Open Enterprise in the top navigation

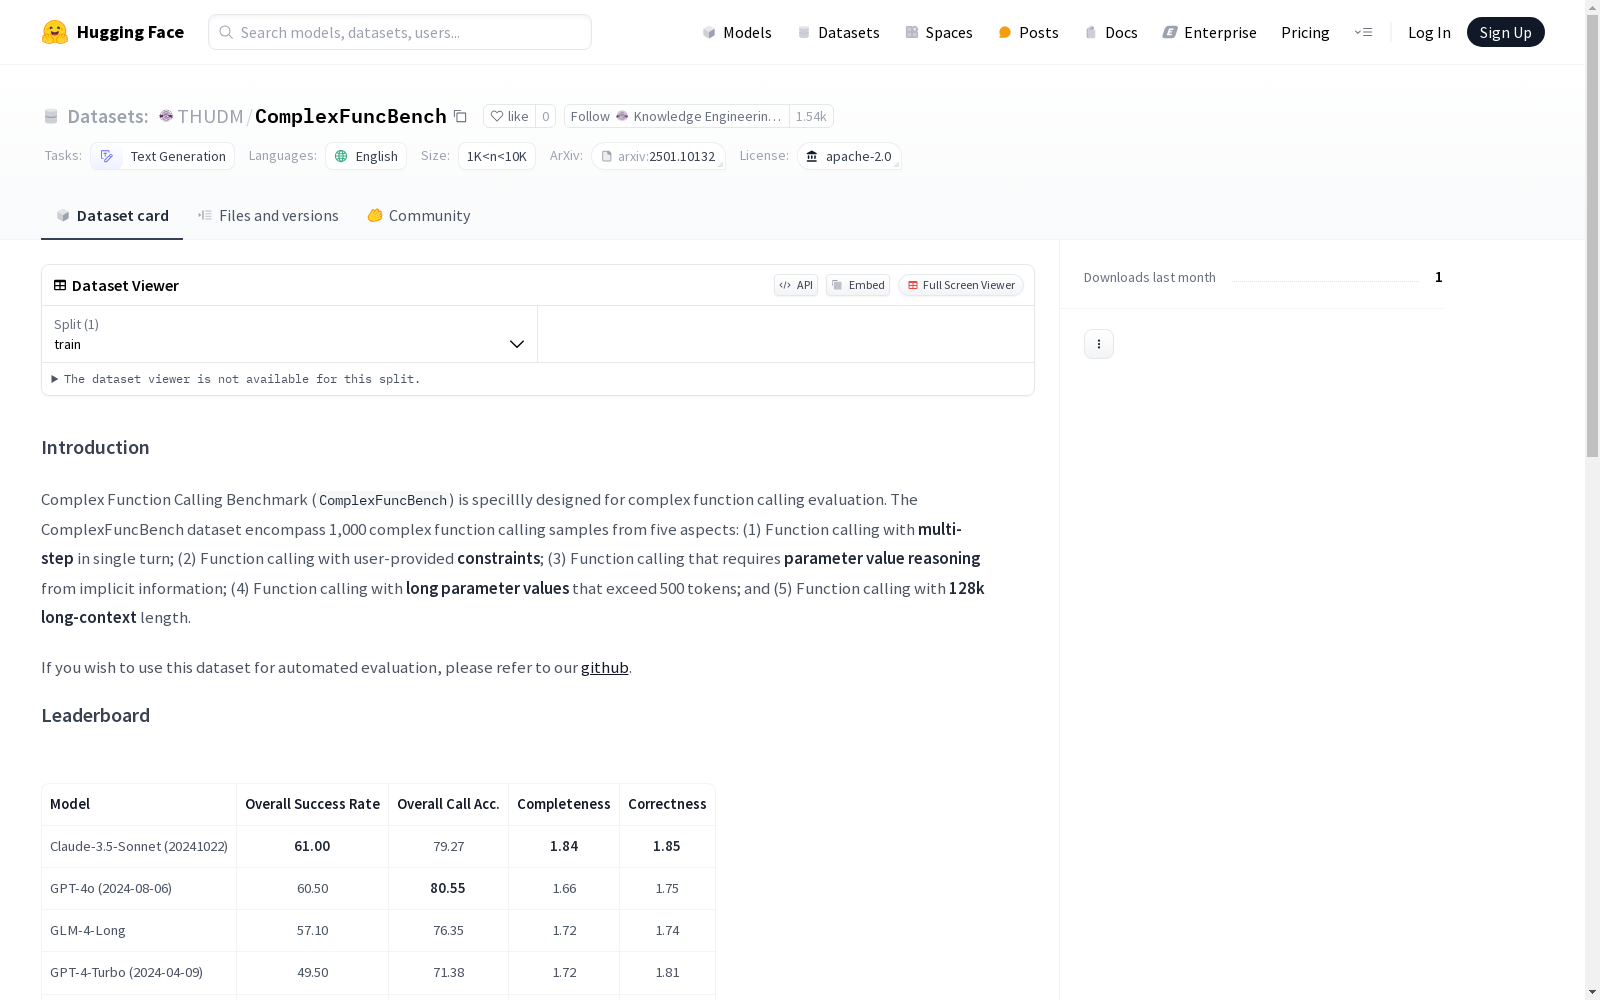click(1209, 32)
